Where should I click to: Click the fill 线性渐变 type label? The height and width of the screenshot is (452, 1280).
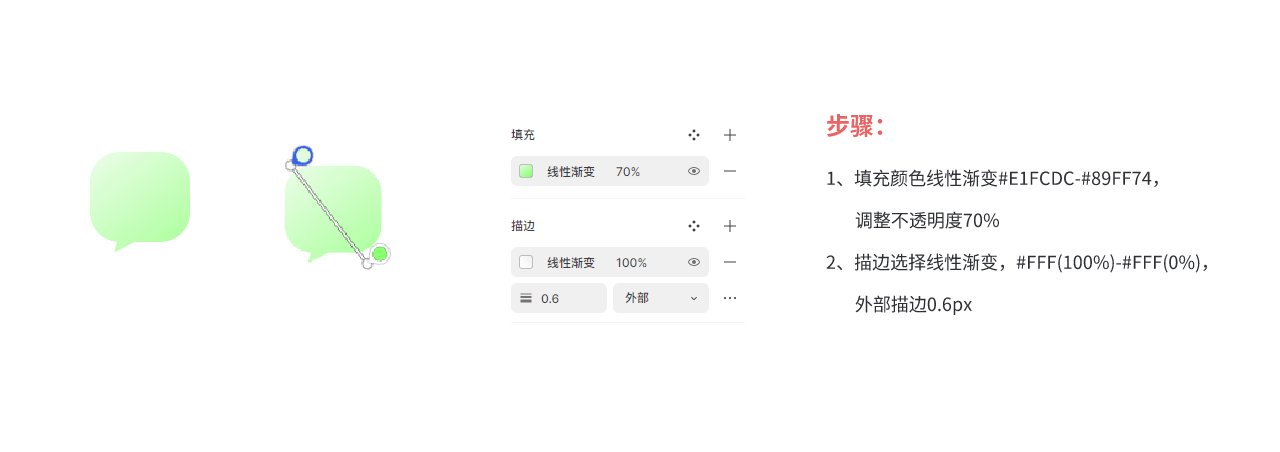[x=571, y=172]
